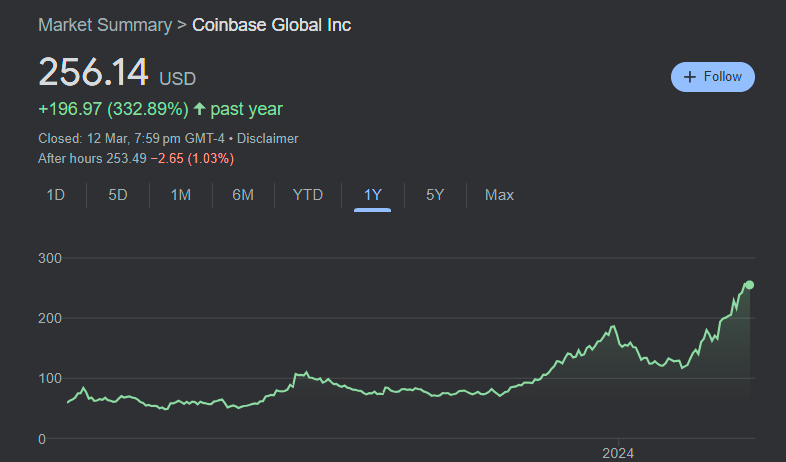Switch chart to 5Y range
This screenshot has width=786, height=462.
tap(435, 195)
